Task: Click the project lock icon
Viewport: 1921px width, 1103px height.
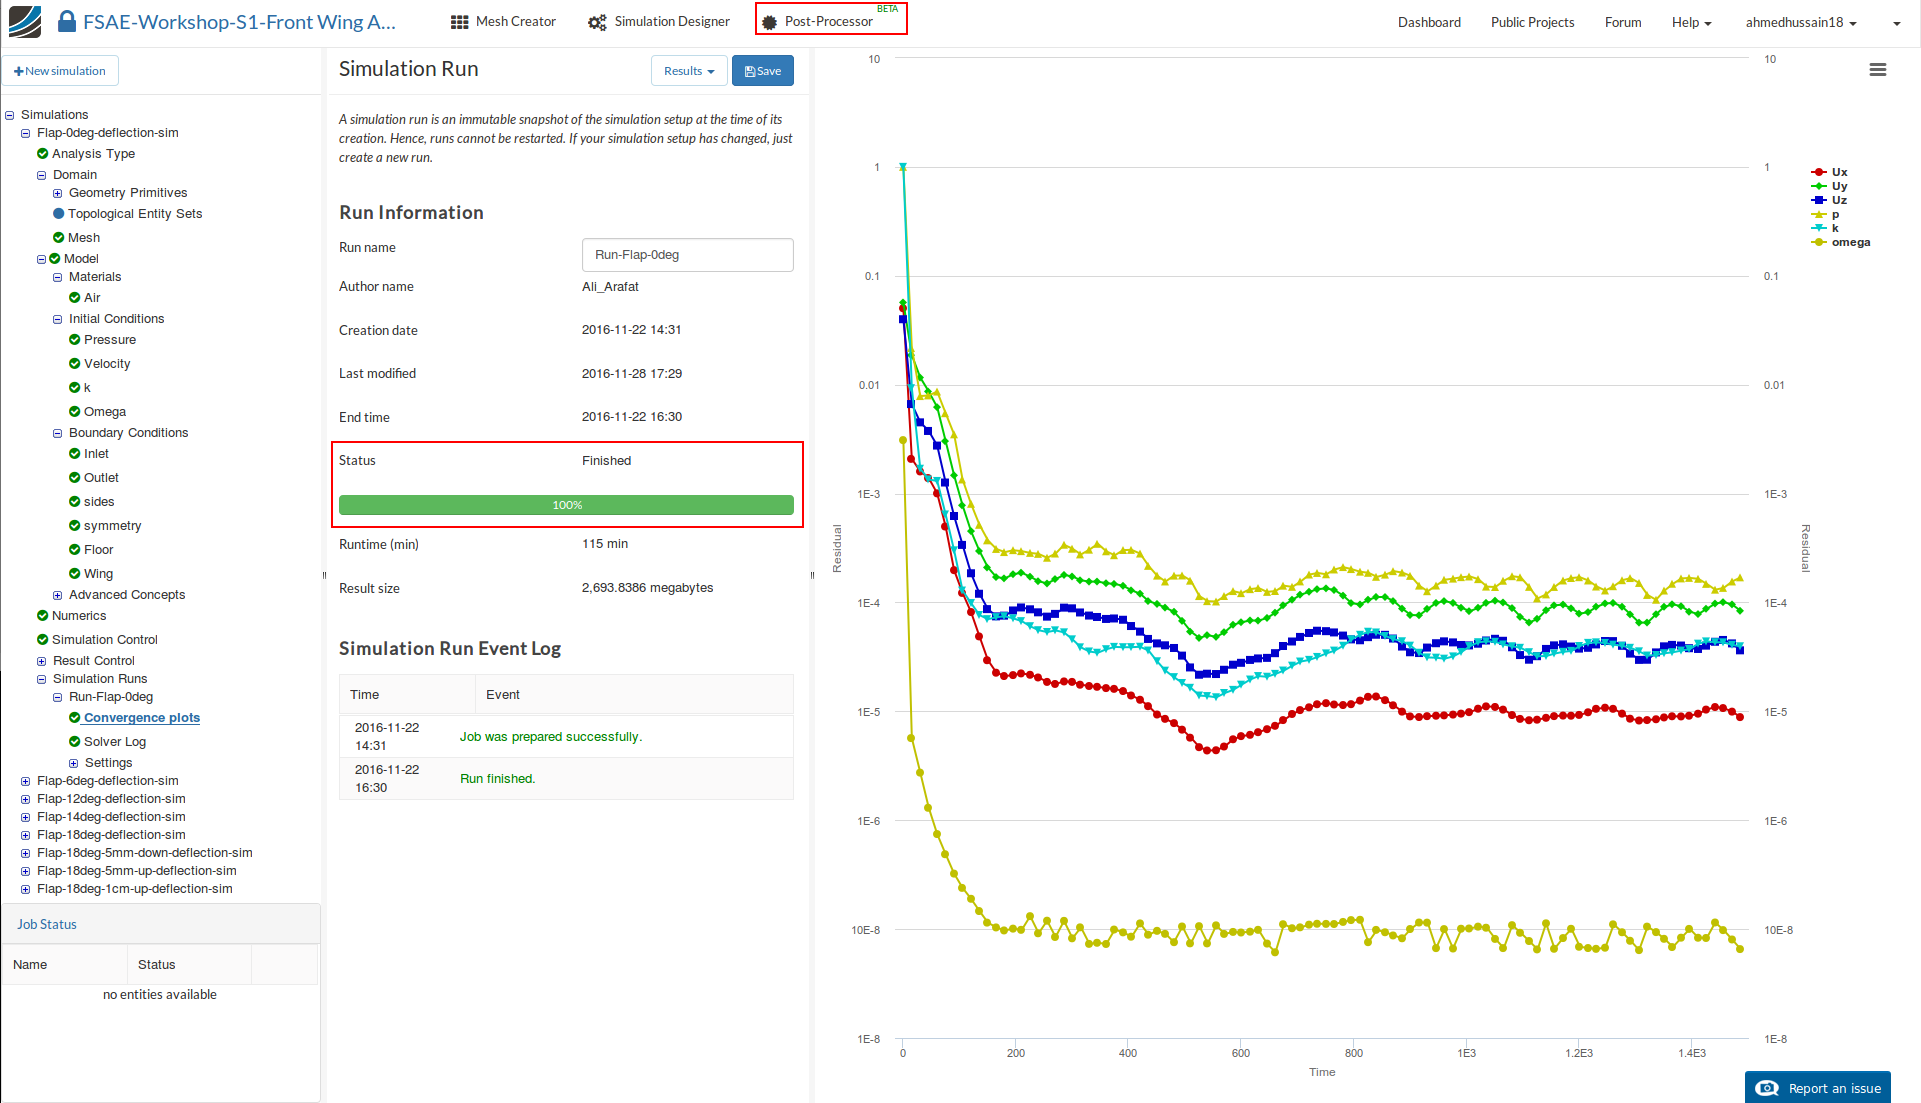Action: (66, 21)
